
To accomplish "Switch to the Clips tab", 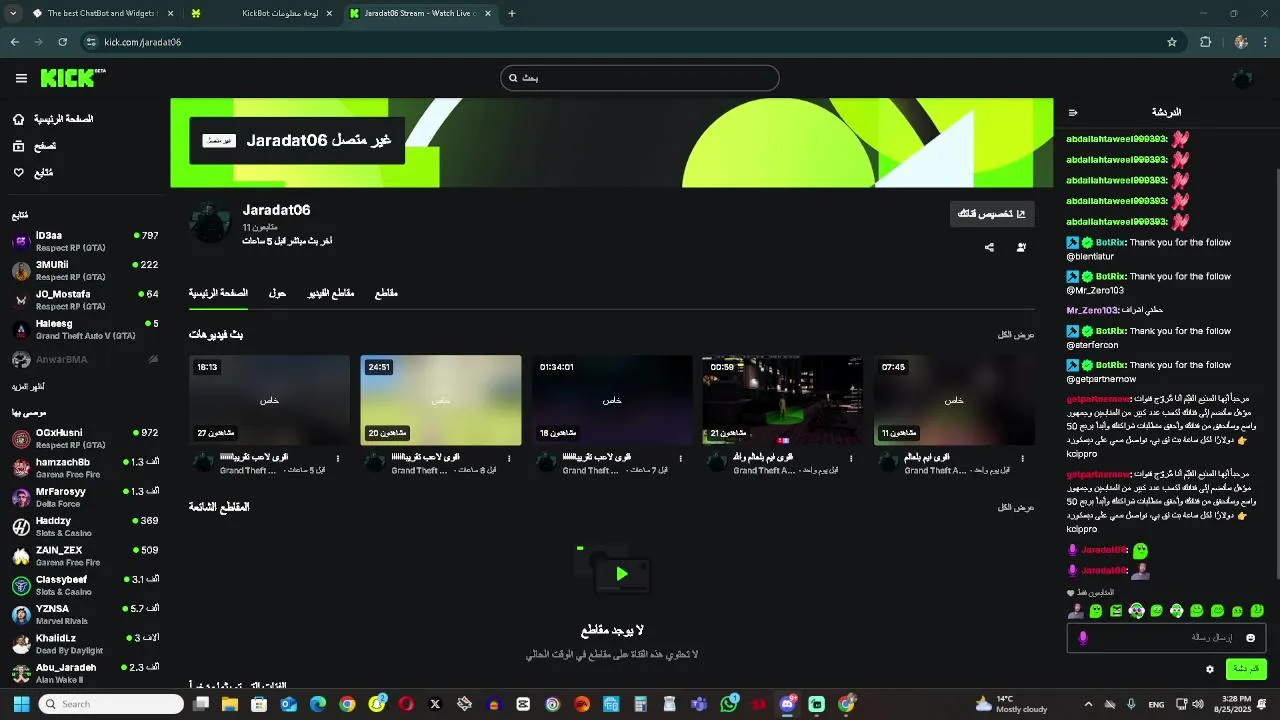I will pyautogui.click(x=386, y=293).
